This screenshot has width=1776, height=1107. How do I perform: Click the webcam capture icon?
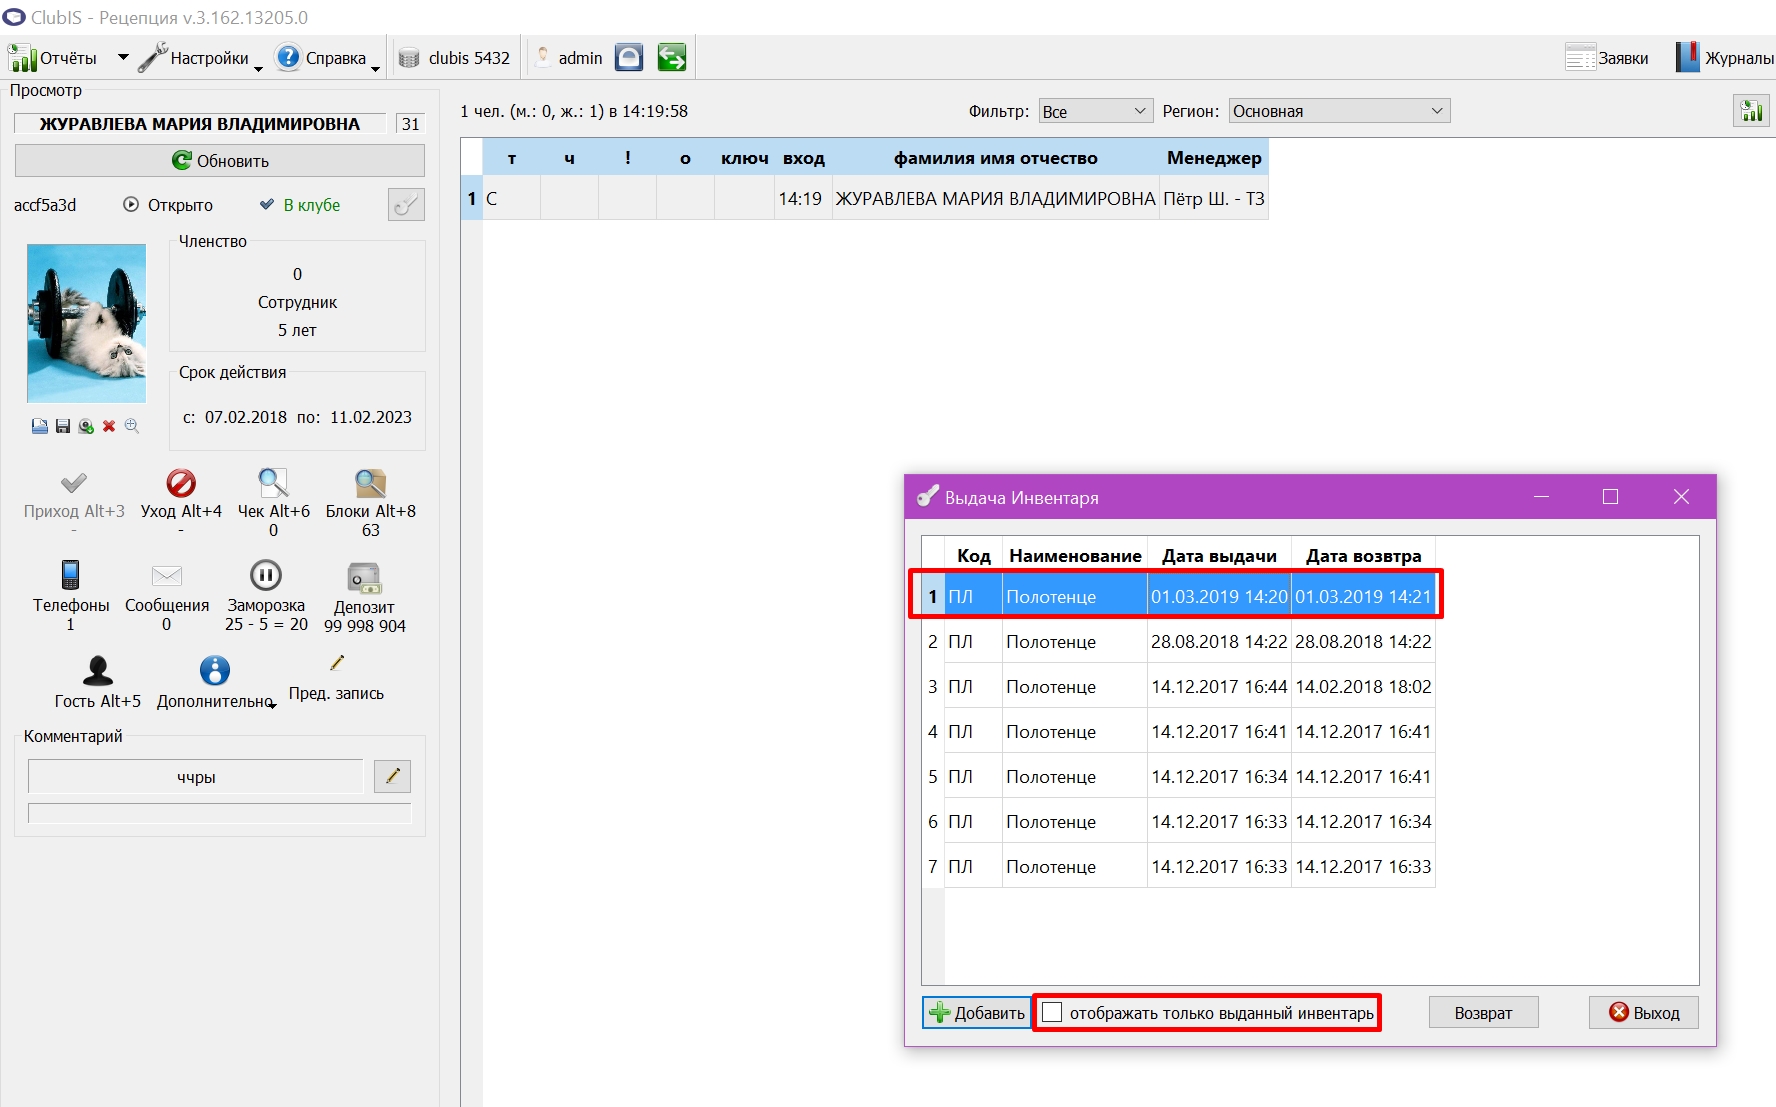pyautogui.click(x=86, y=426)
